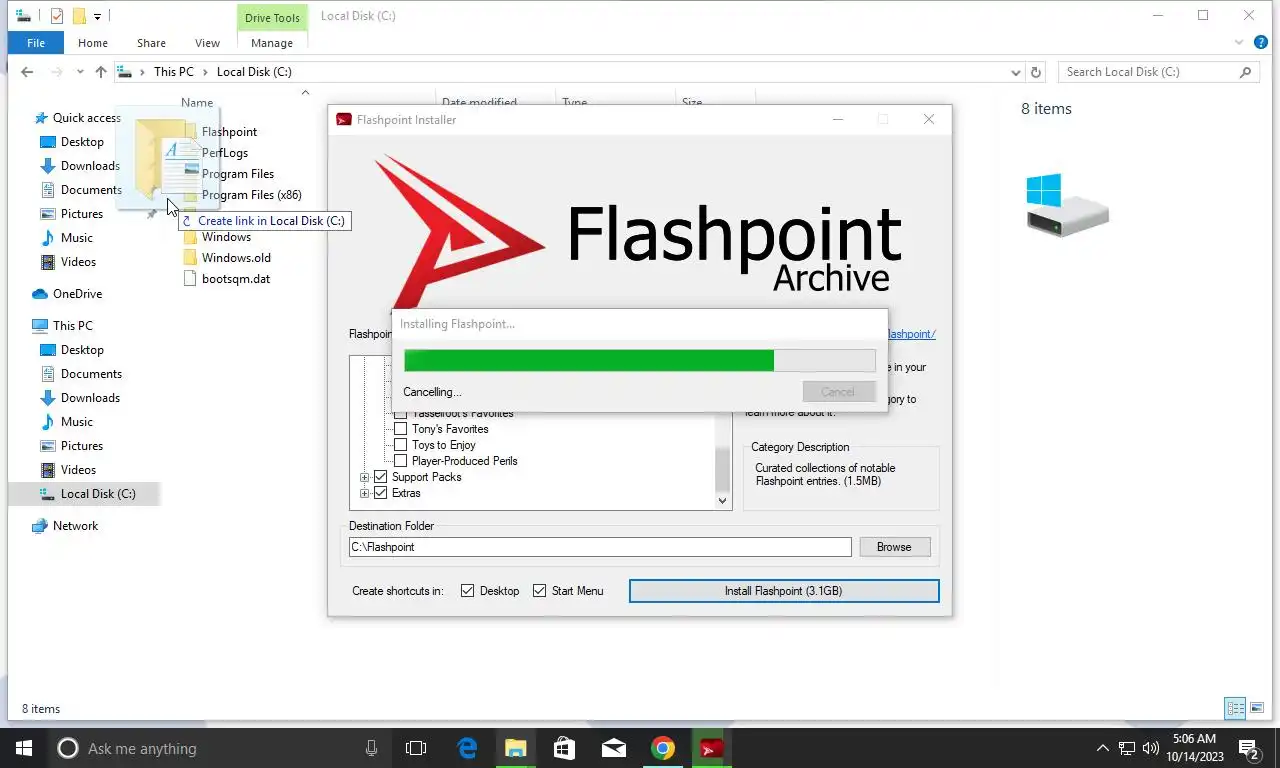
Task: Refresh the Local Disk (C:) view
Action: [1036, 72]
